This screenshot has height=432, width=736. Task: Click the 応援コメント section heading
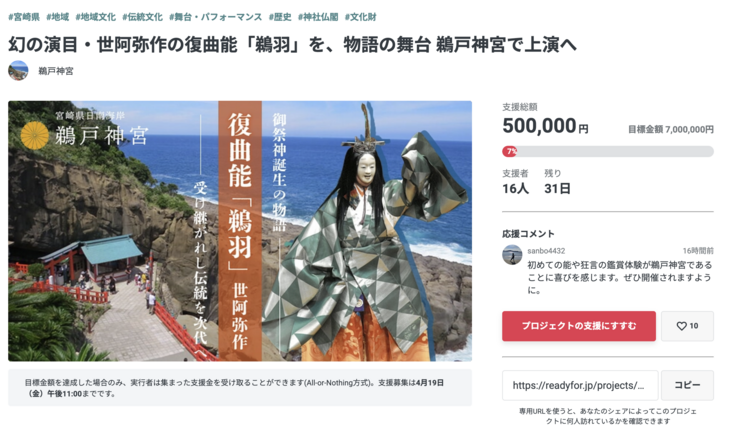[x=528, y=234]
